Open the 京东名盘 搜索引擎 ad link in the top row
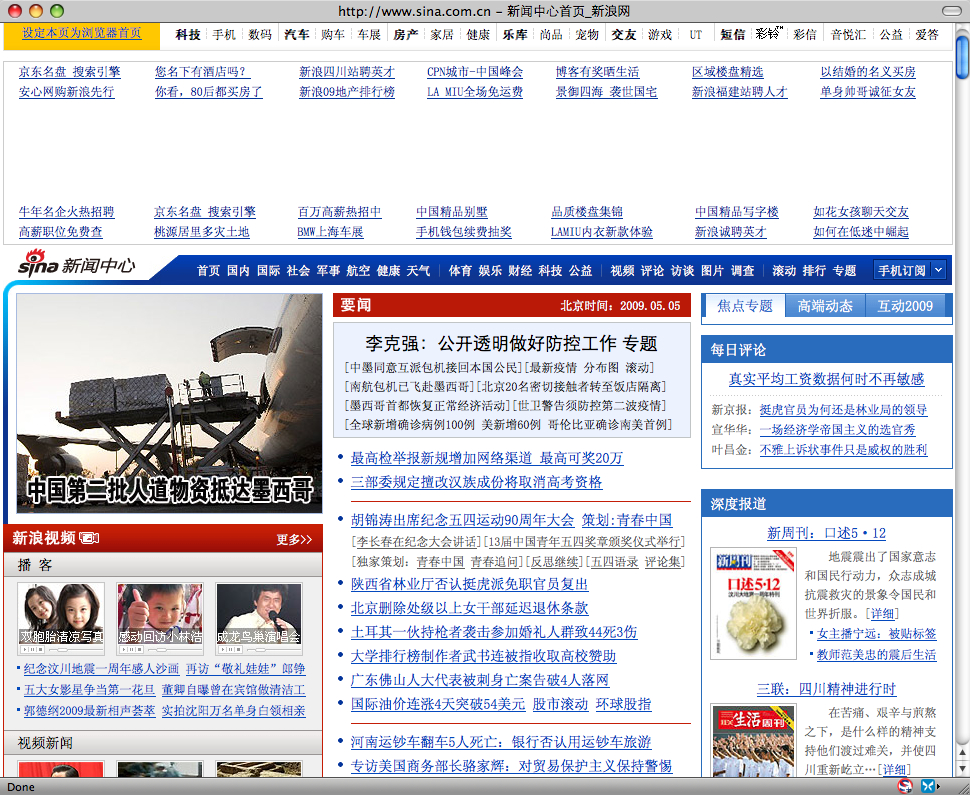This screenshot has height=795, width=970. [x=69, y=72]
